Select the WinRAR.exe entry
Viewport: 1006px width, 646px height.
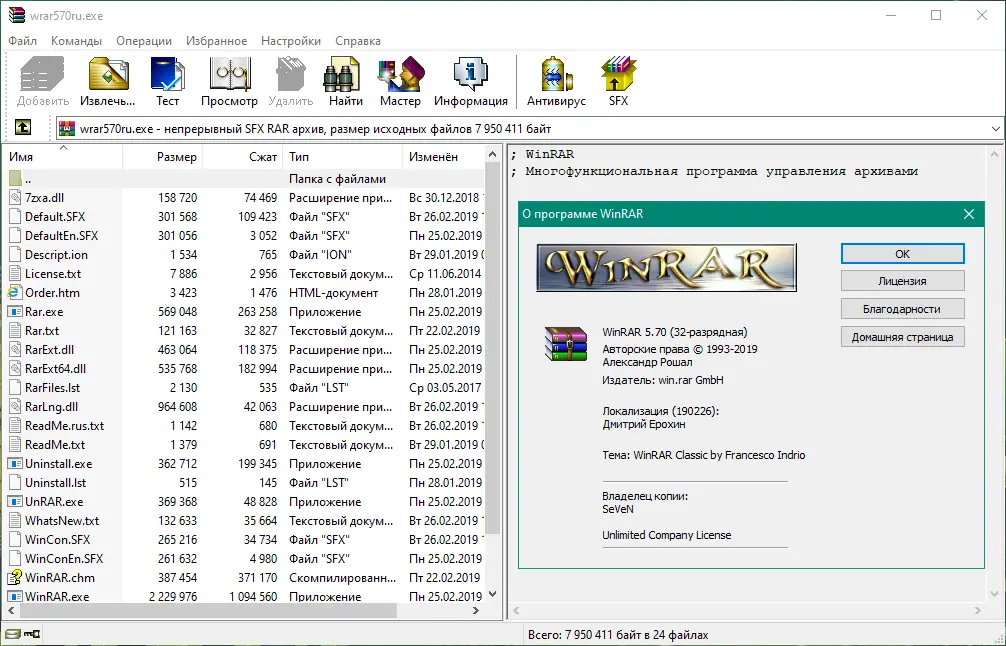(246, 596)
